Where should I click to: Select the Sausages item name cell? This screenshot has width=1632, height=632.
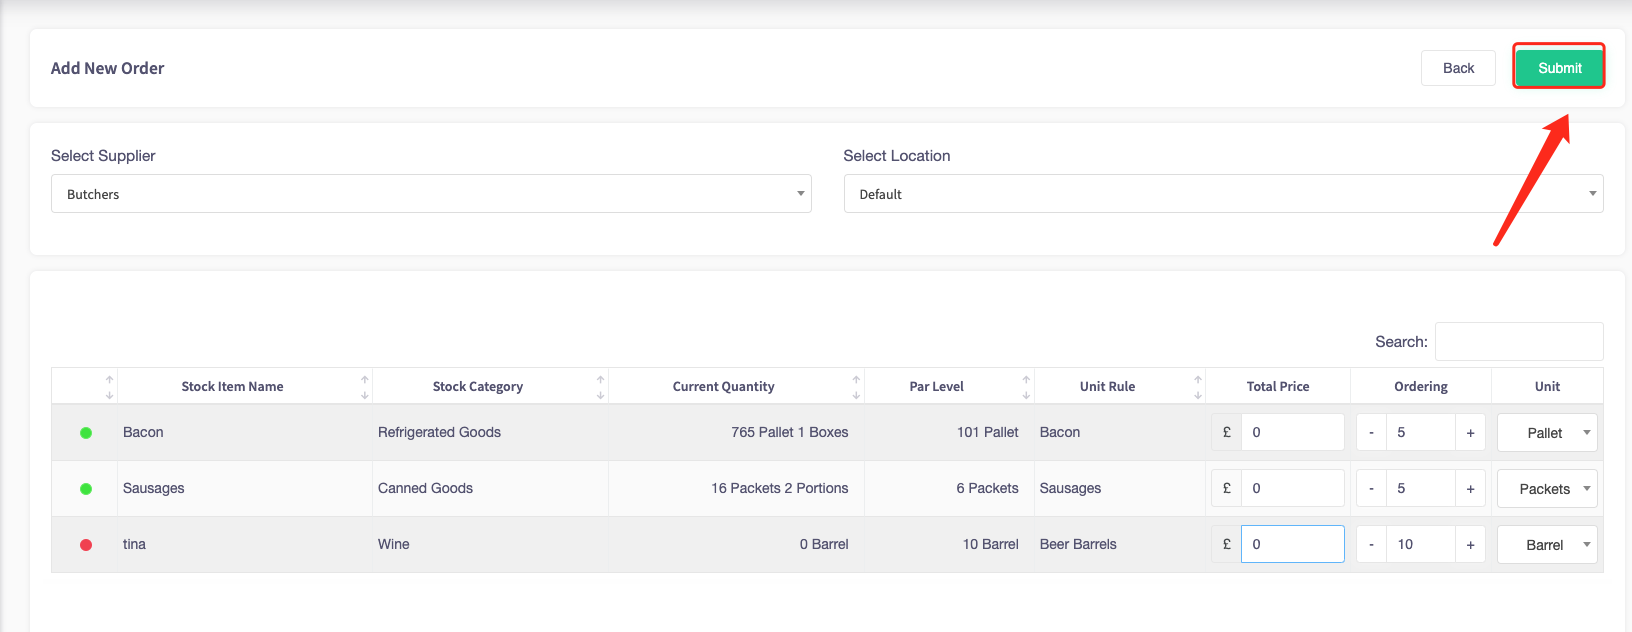[x=245, y=489]
